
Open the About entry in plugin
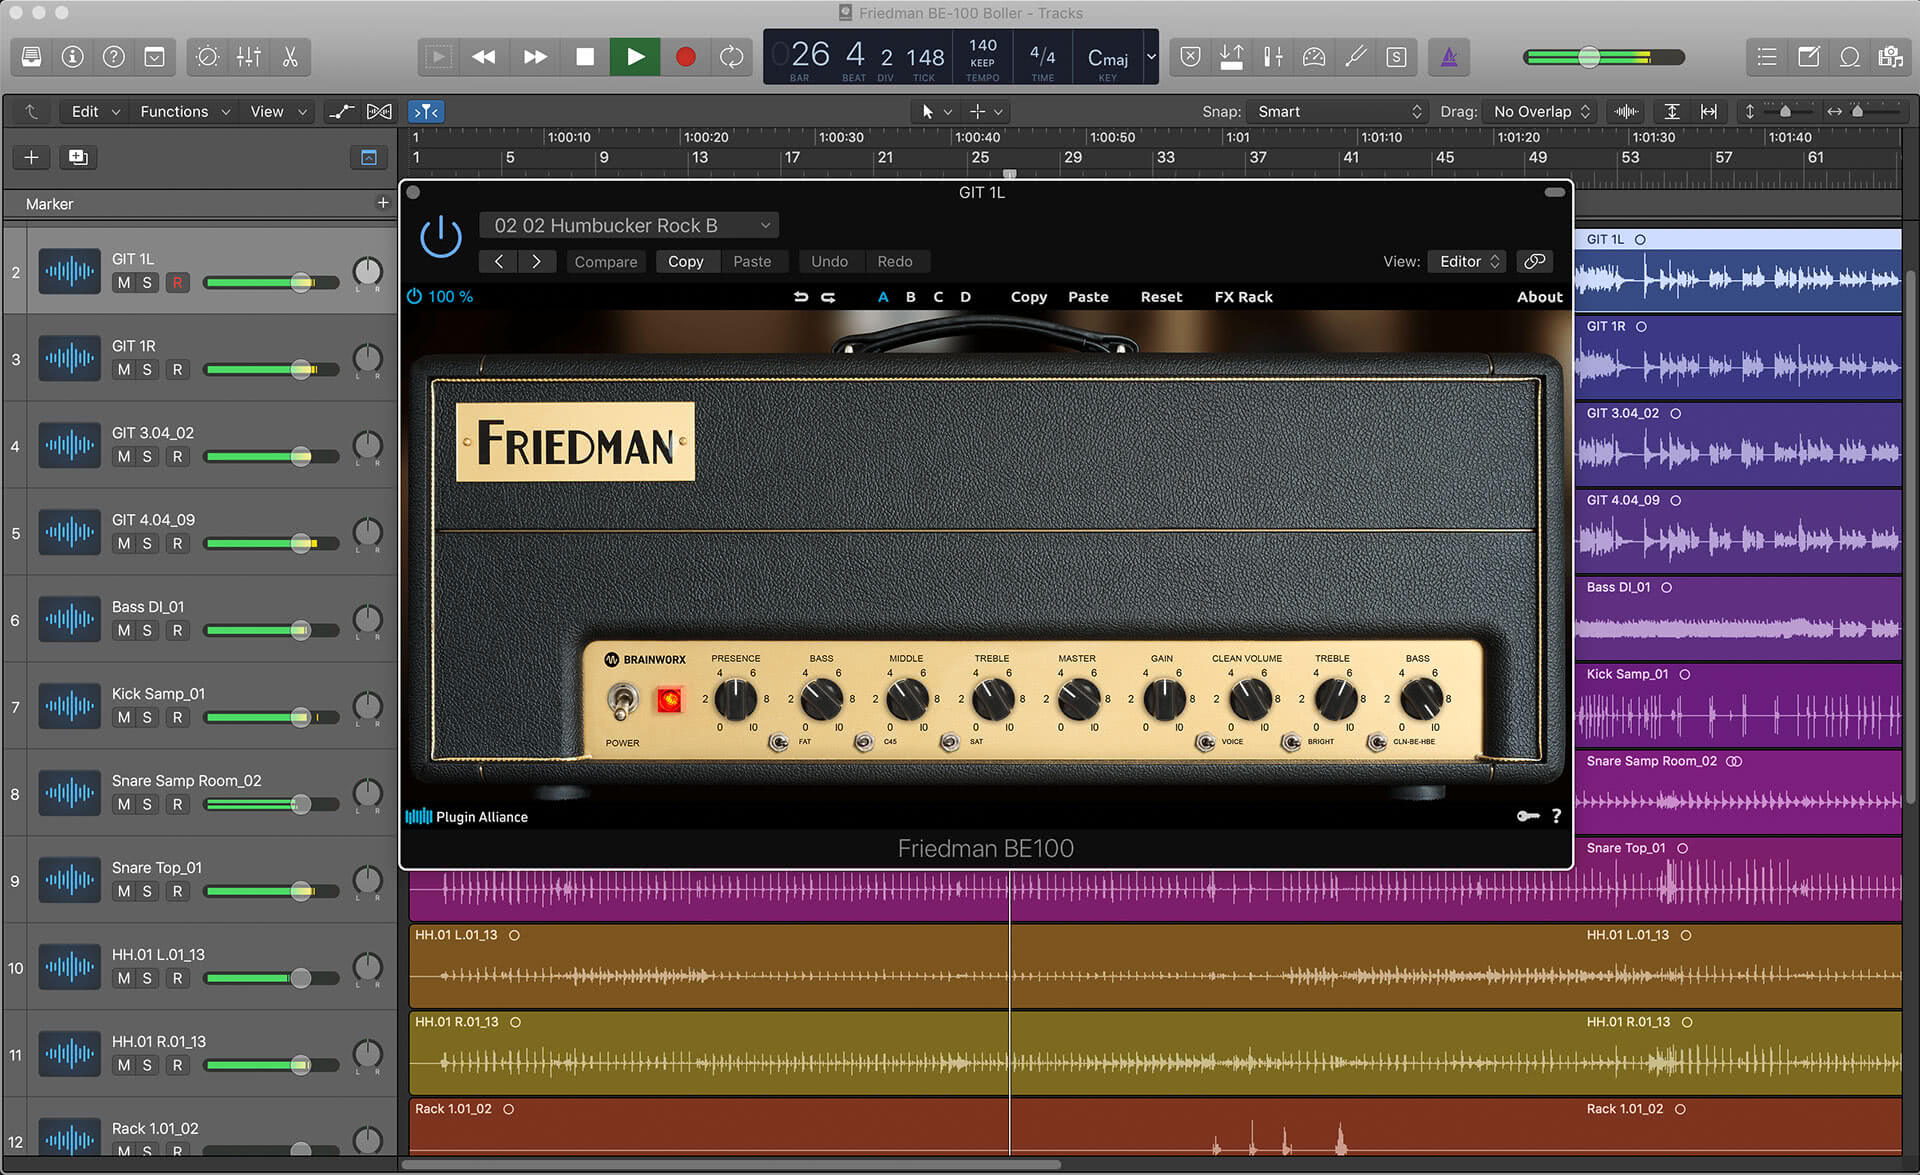1539,297
